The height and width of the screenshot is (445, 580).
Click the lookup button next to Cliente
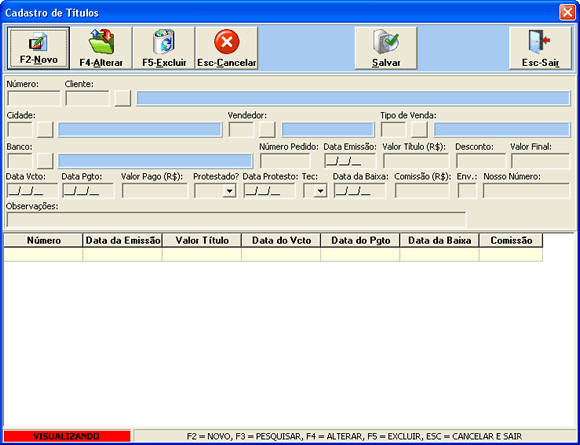click(122, 99)
